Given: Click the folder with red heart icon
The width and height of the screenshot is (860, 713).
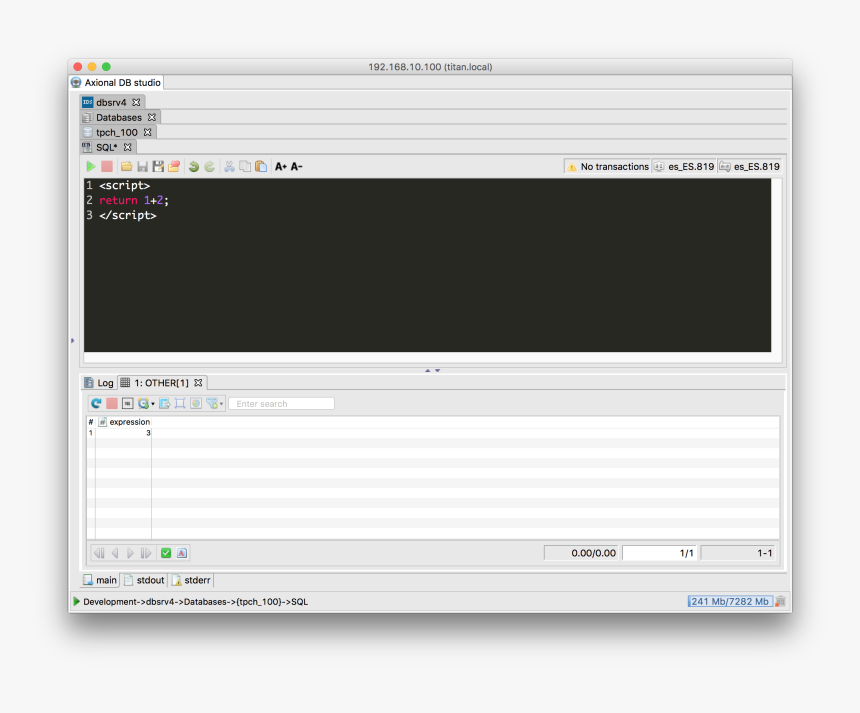Looking at the screenshot, I should point(174,167).
